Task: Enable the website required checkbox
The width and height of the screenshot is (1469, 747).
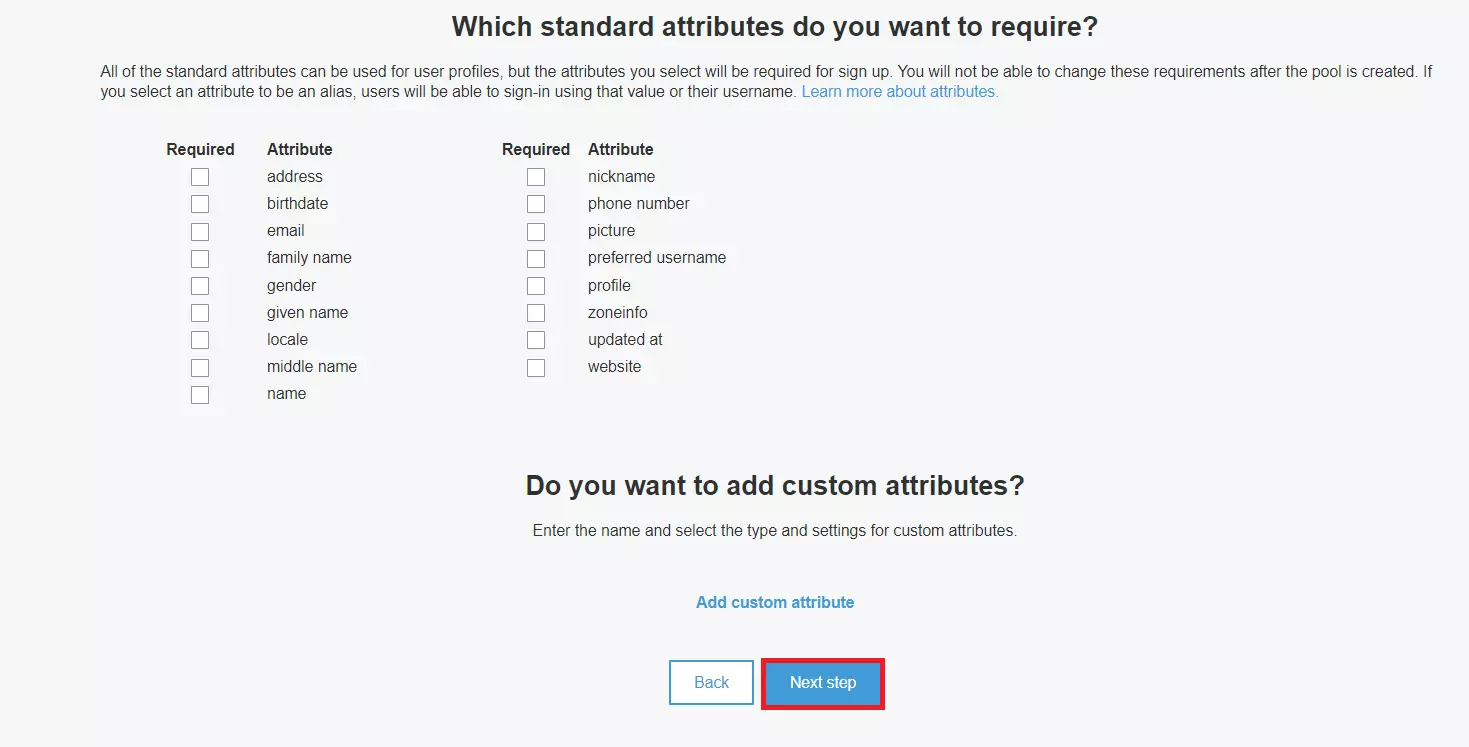Action: click(x=535, y=367)
